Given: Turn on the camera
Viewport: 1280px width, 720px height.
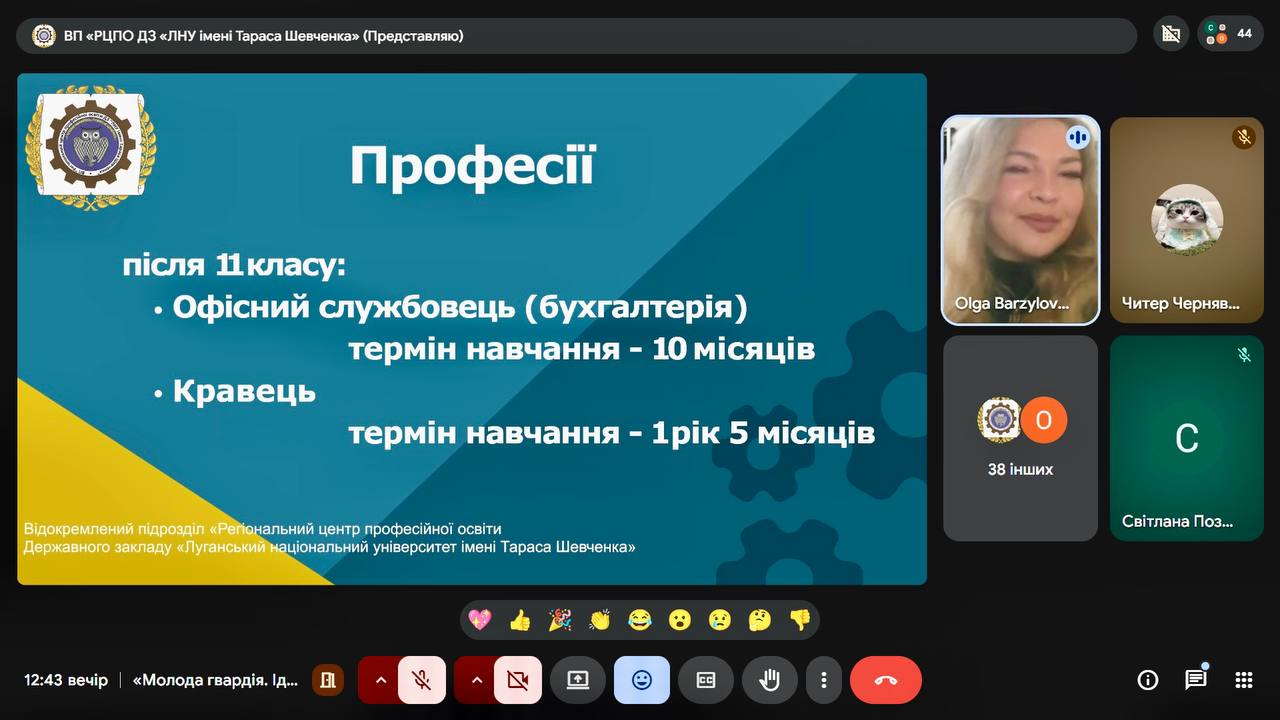Looking at the screenshot, I should pyautogui.click(x=517, y=680).
